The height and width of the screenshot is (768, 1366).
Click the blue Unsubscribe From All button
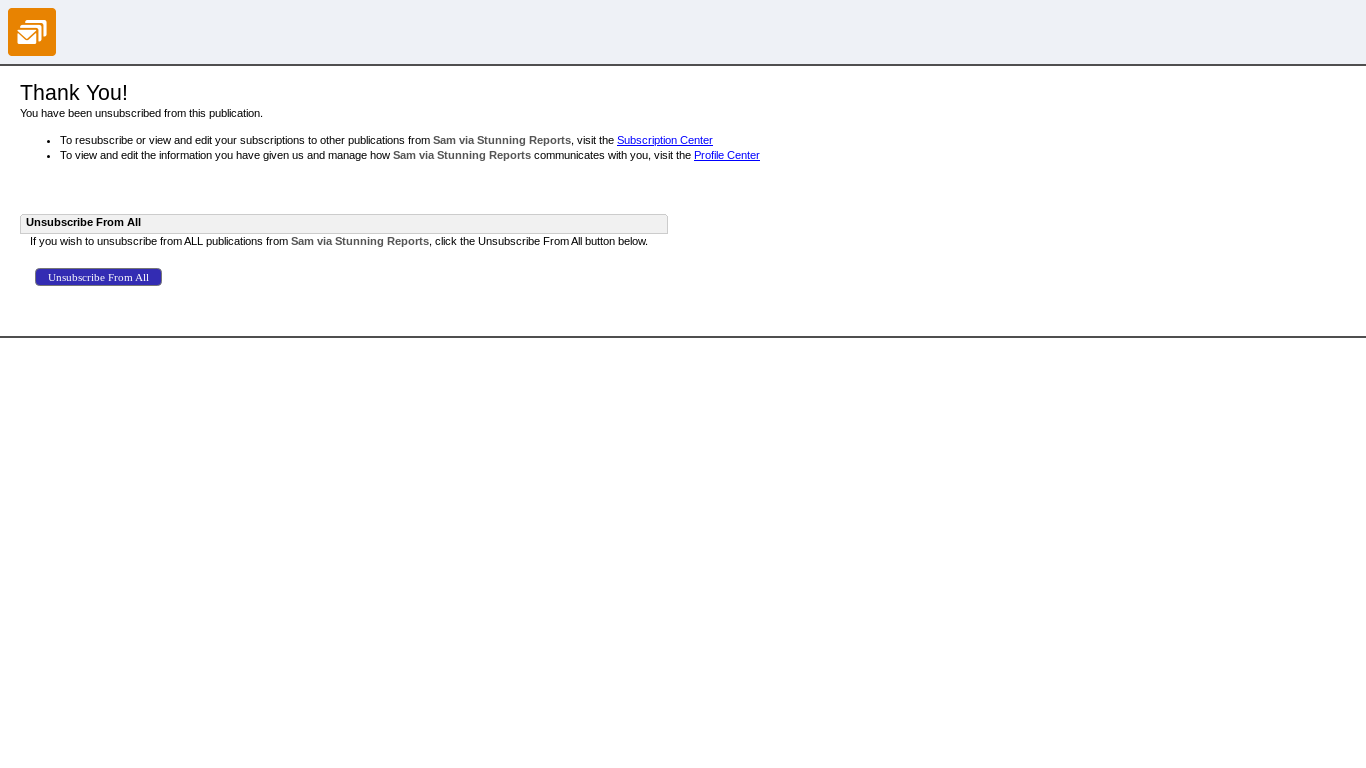[x=98, y=277]
